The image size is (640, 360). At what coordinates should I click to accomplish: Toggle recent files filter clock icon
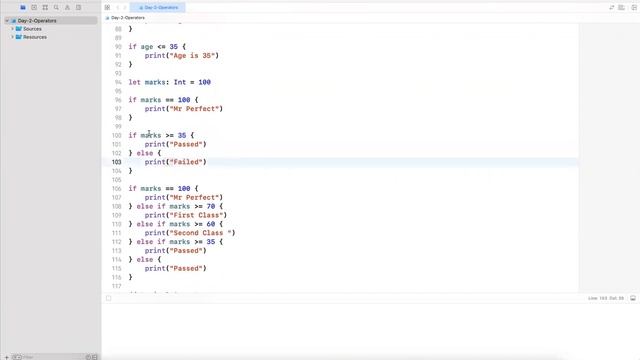88,357
